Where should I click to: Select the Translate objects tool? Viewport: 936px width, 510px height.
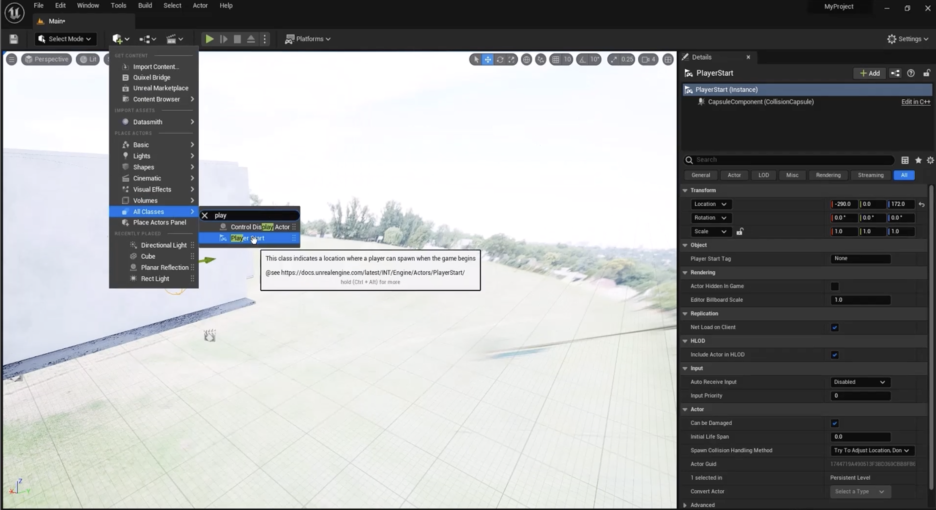pyautogui.click(x=488, y=59)
